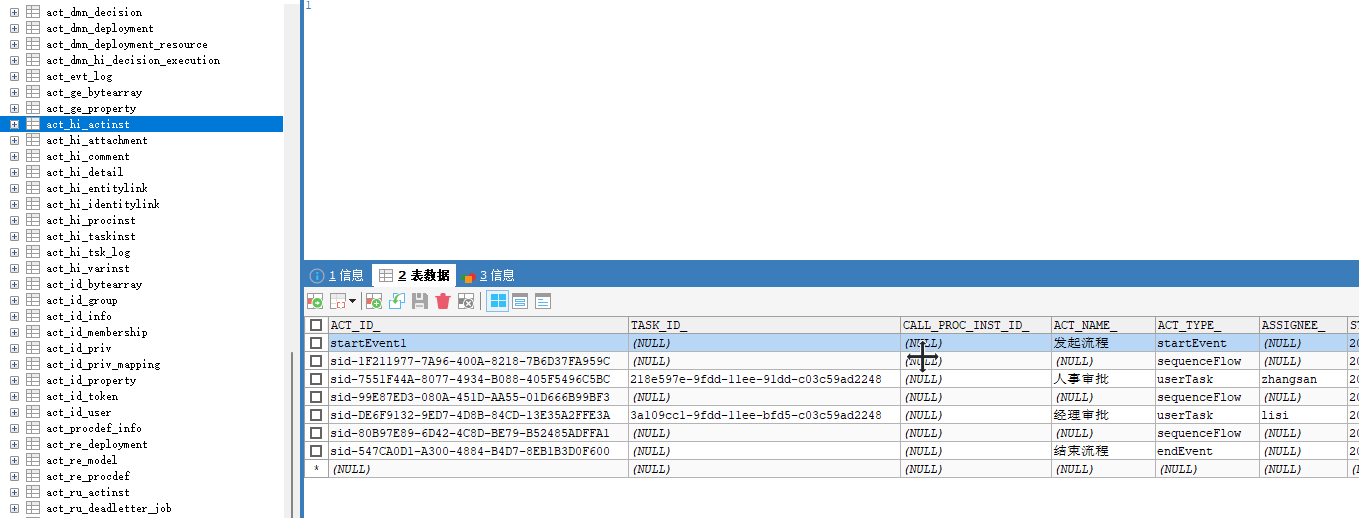This screenshot has width=1359, height=518.
Task: Check the startEvent1 row checkbox
Action: pyautogui.click(x=316, y=343)
